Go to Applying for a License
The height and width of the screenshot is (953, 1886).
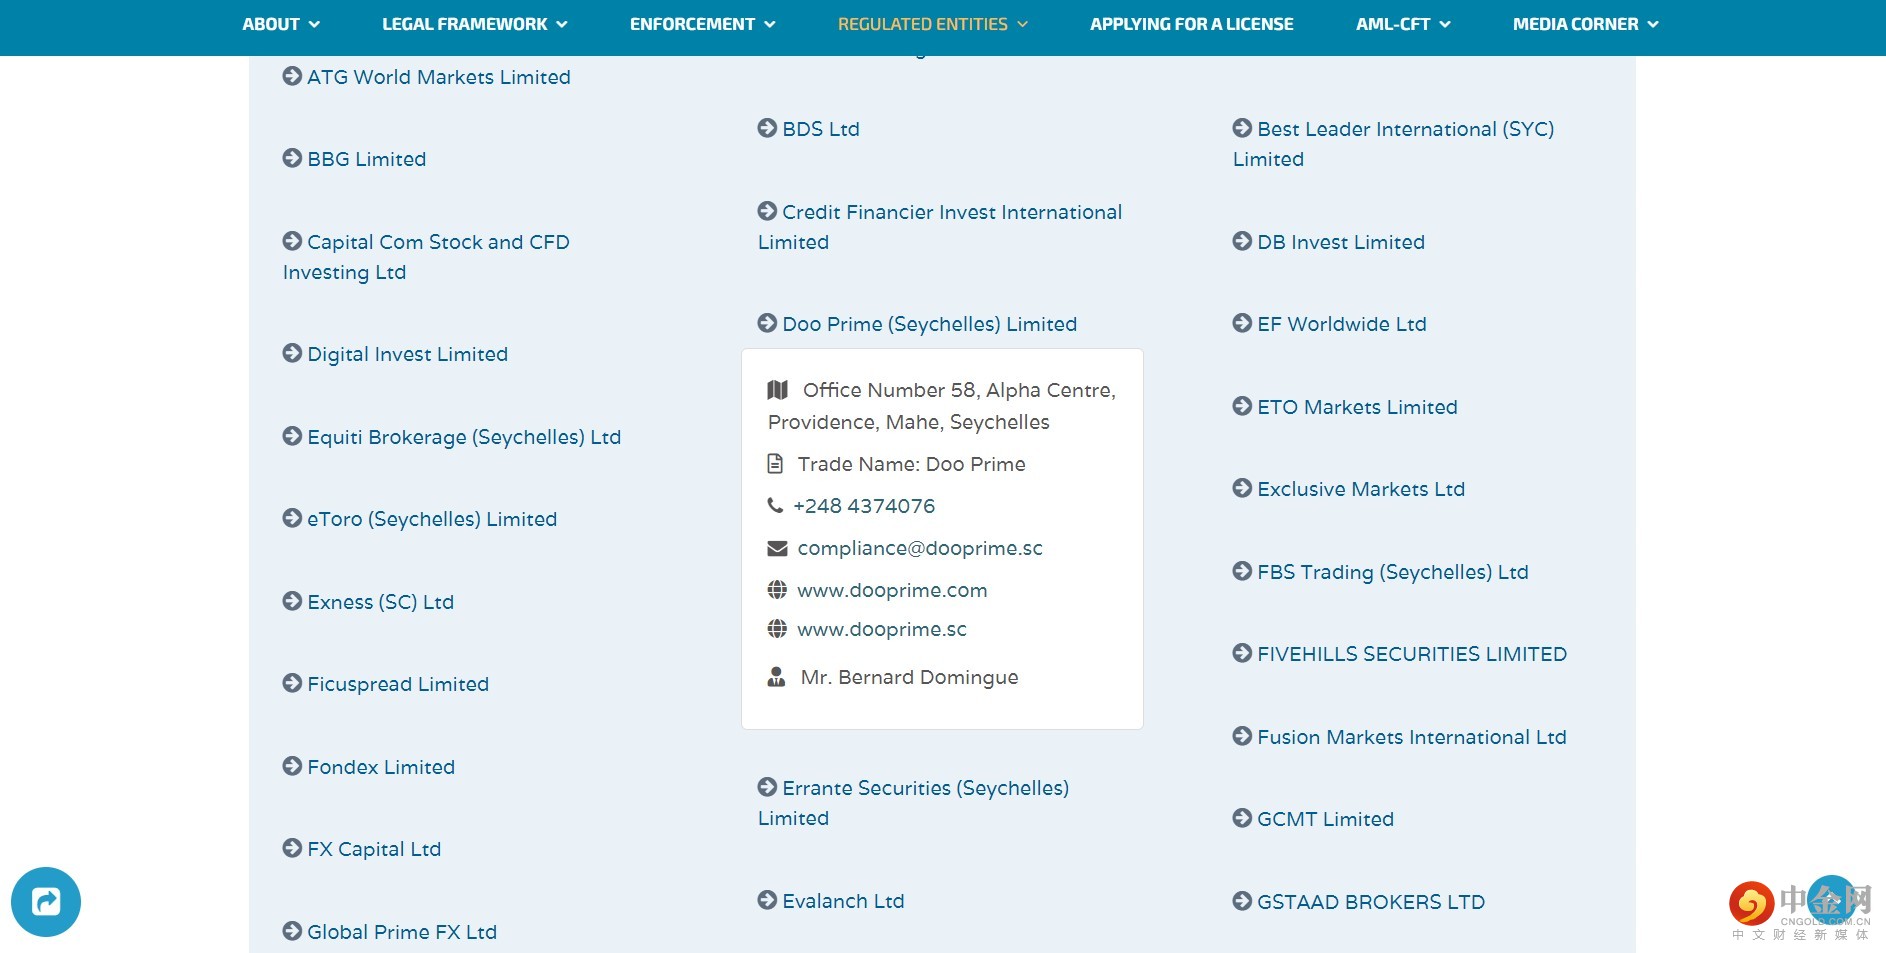point(1192,24)
